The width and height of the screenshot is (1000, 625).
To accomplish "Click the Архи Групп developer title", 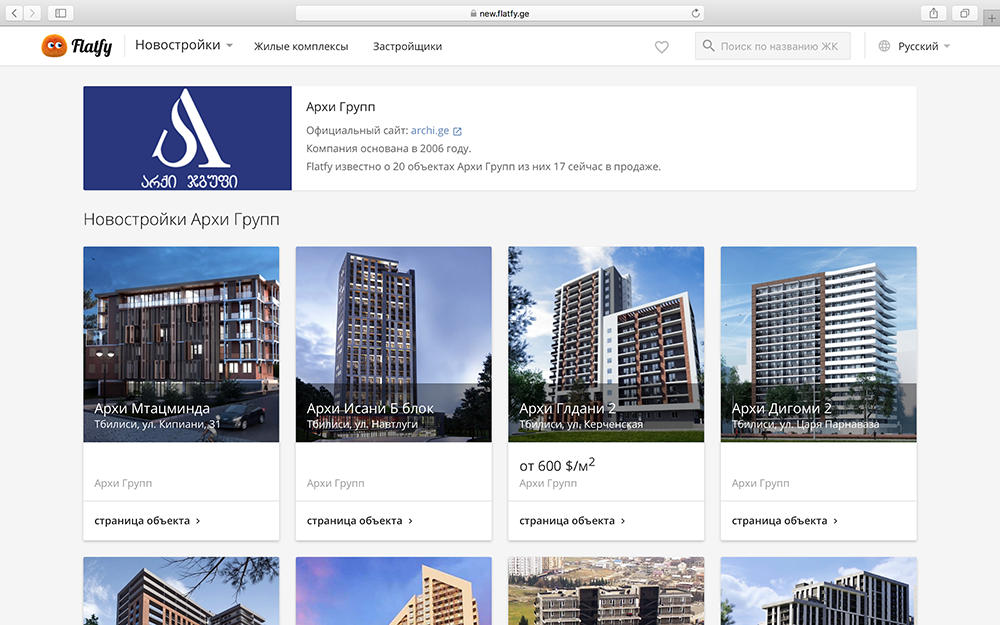I will tap(341, 107).
